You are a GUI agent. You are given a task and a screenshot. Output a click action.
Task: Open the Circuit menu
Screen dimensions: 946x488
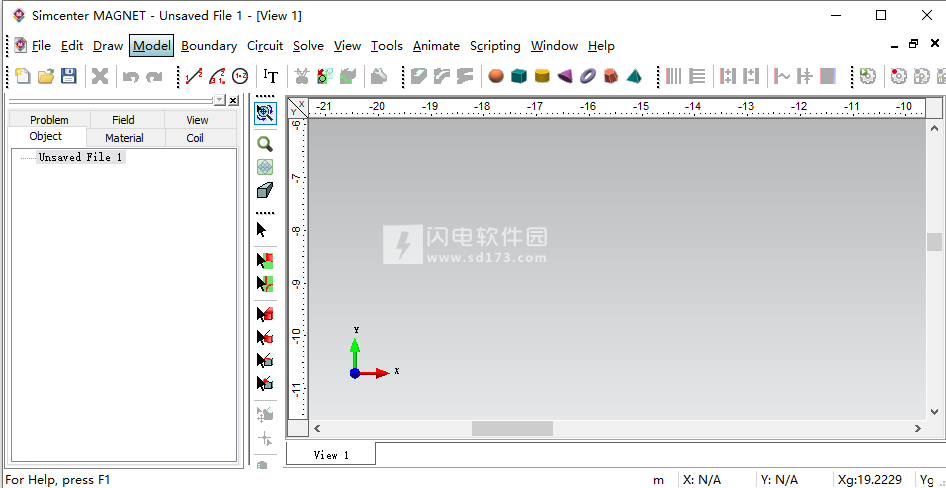point(265,46)
